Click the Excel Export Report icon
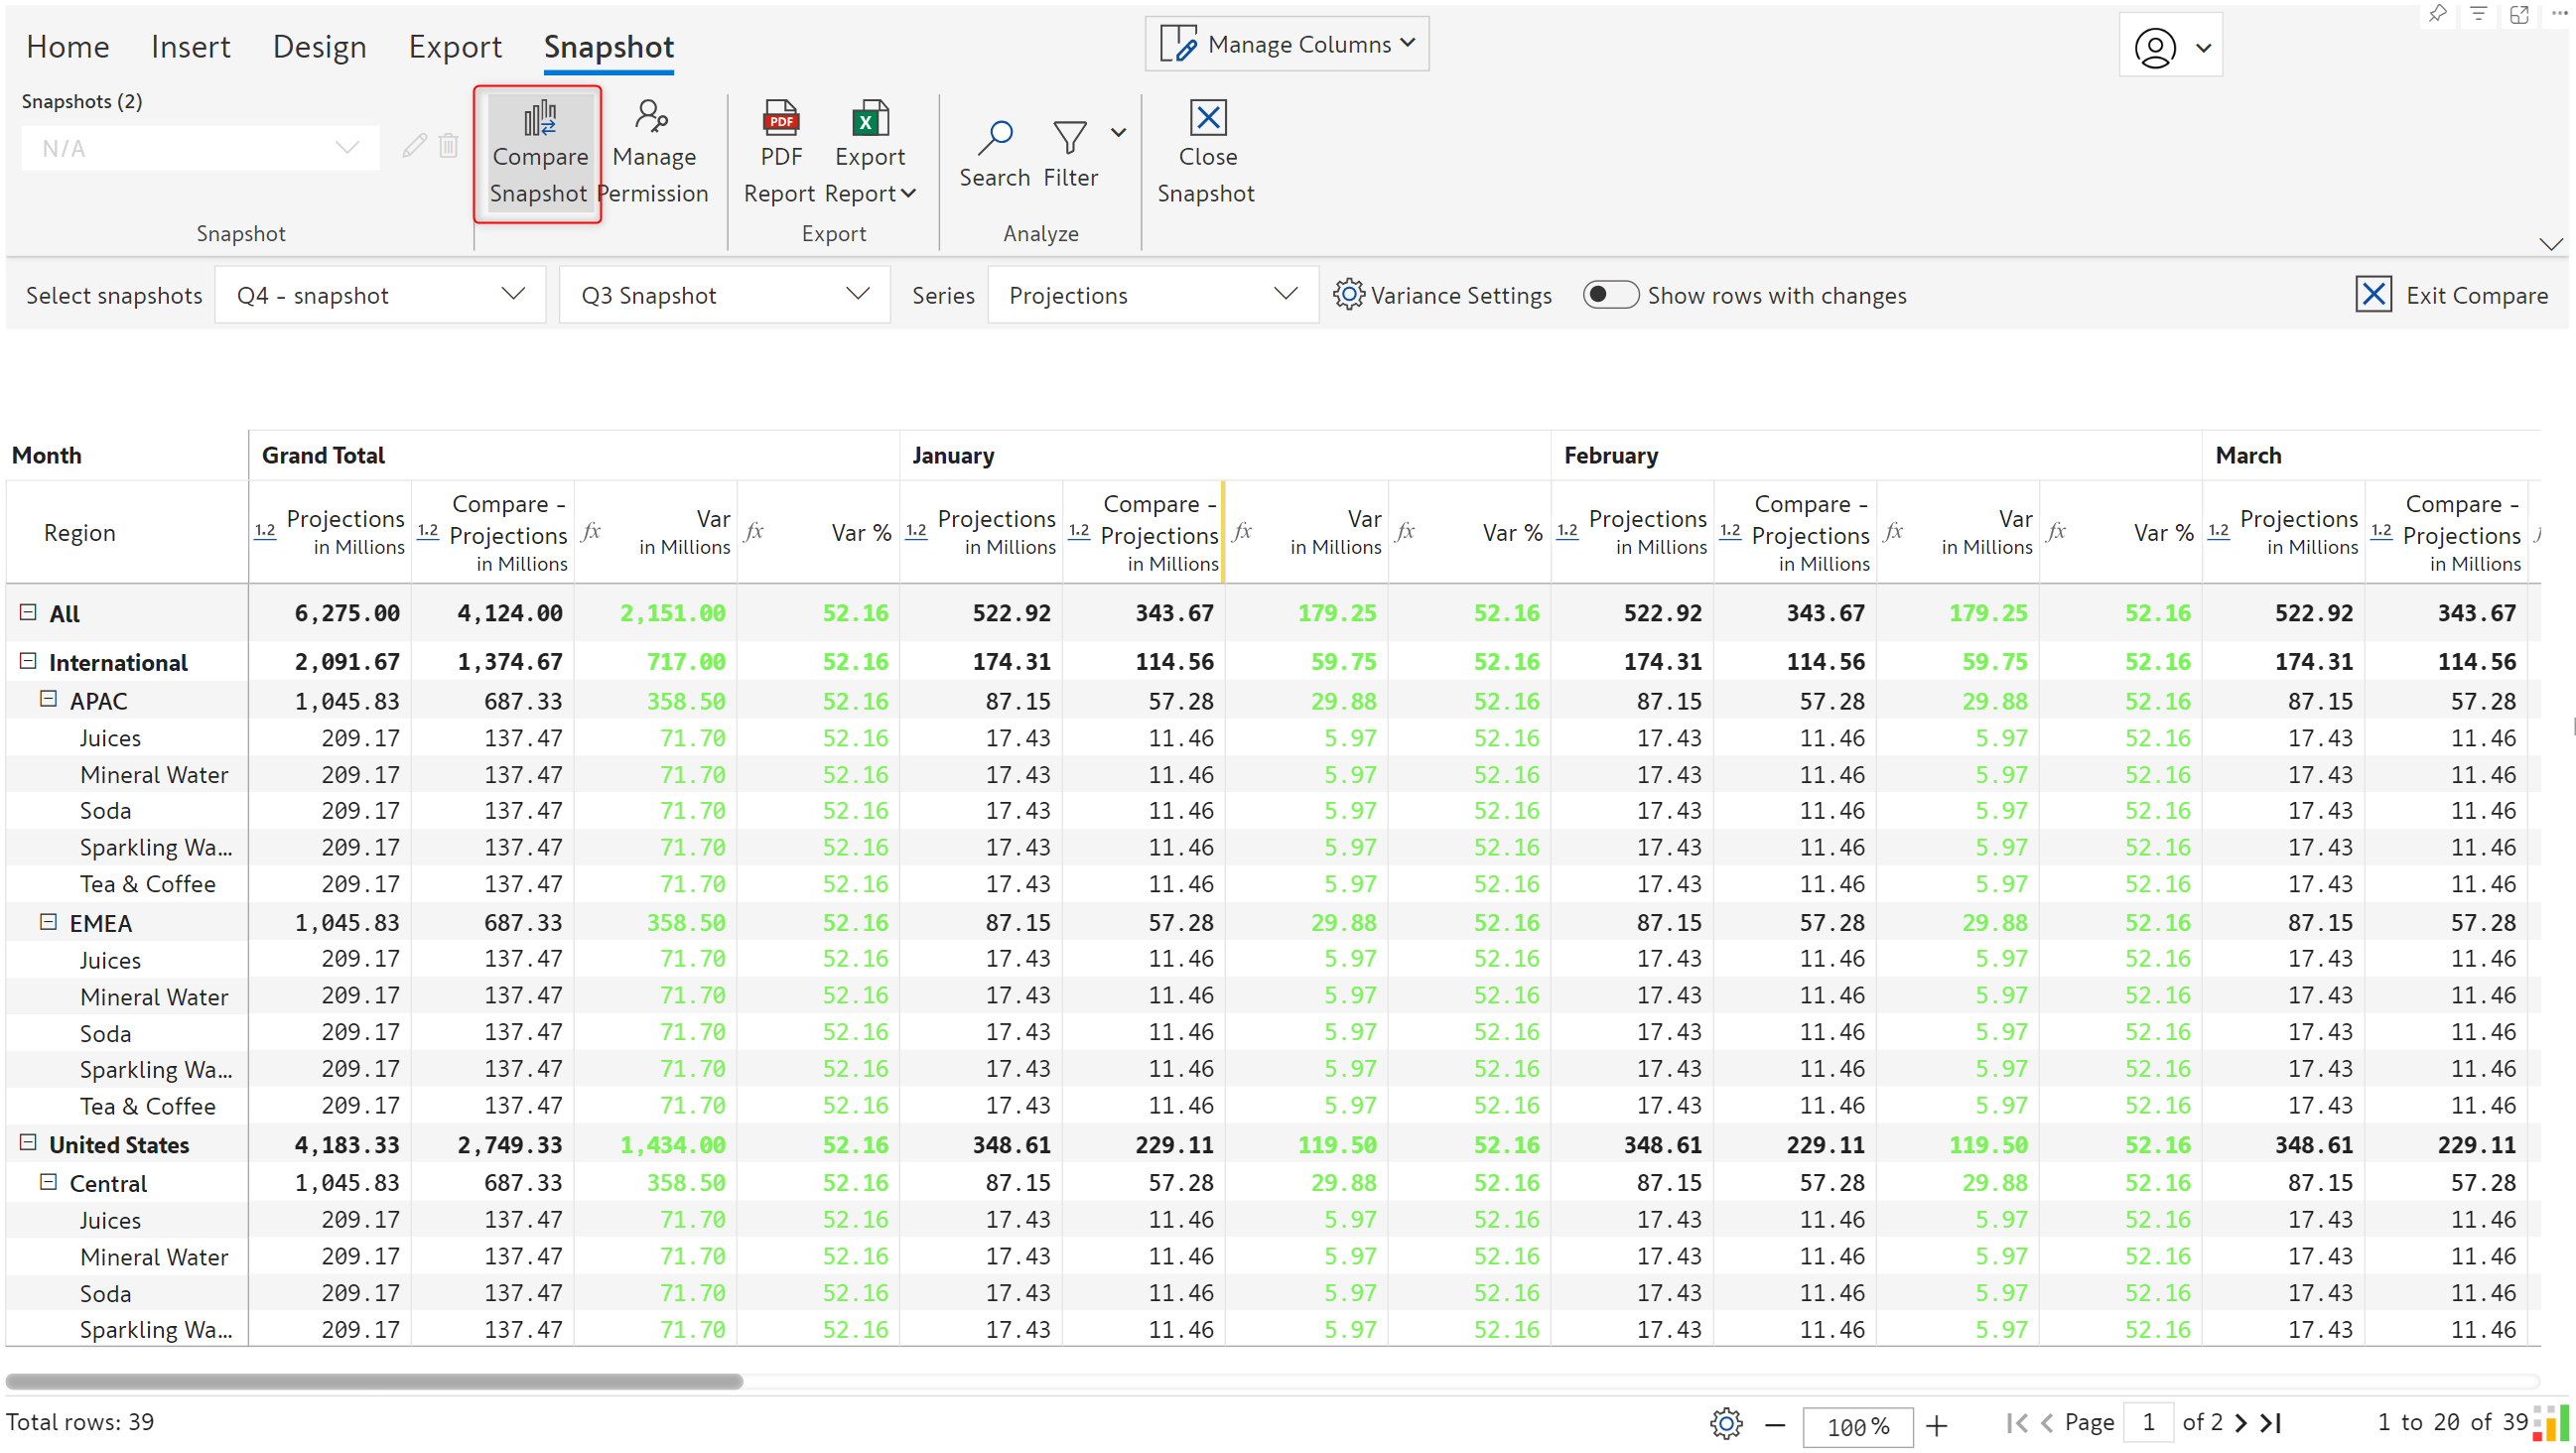Image resolution: width=2576 pixels, height=1453 pixels. pos(869,120)
